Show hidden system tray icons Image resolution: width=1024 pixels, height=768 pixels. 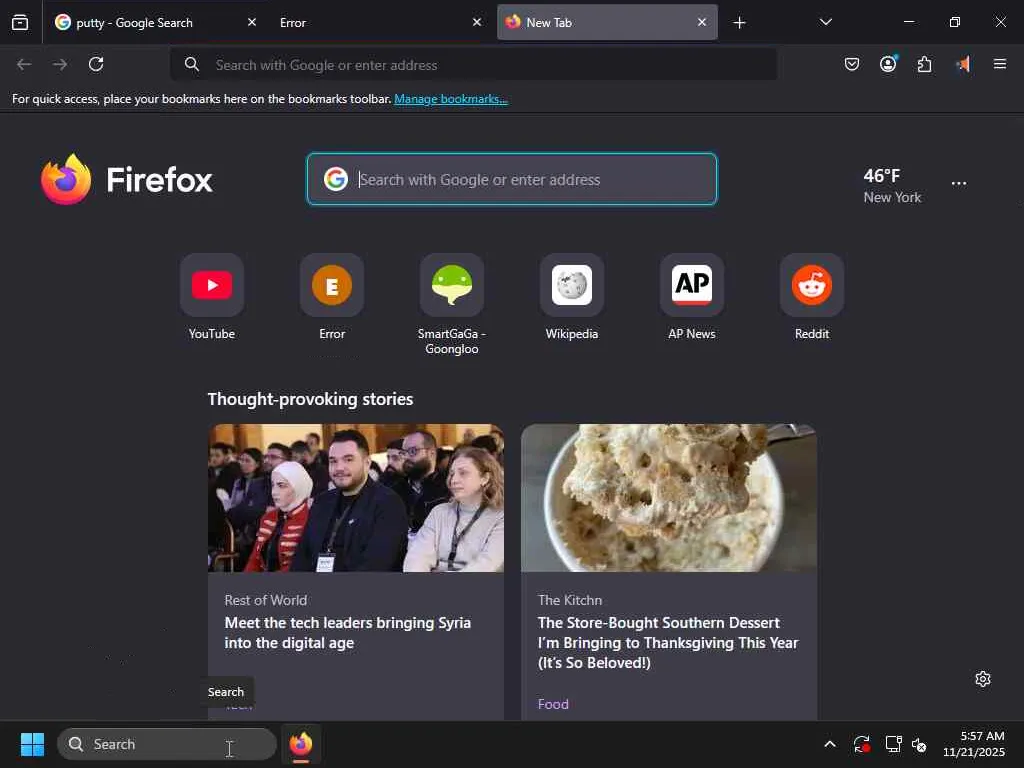829,744
